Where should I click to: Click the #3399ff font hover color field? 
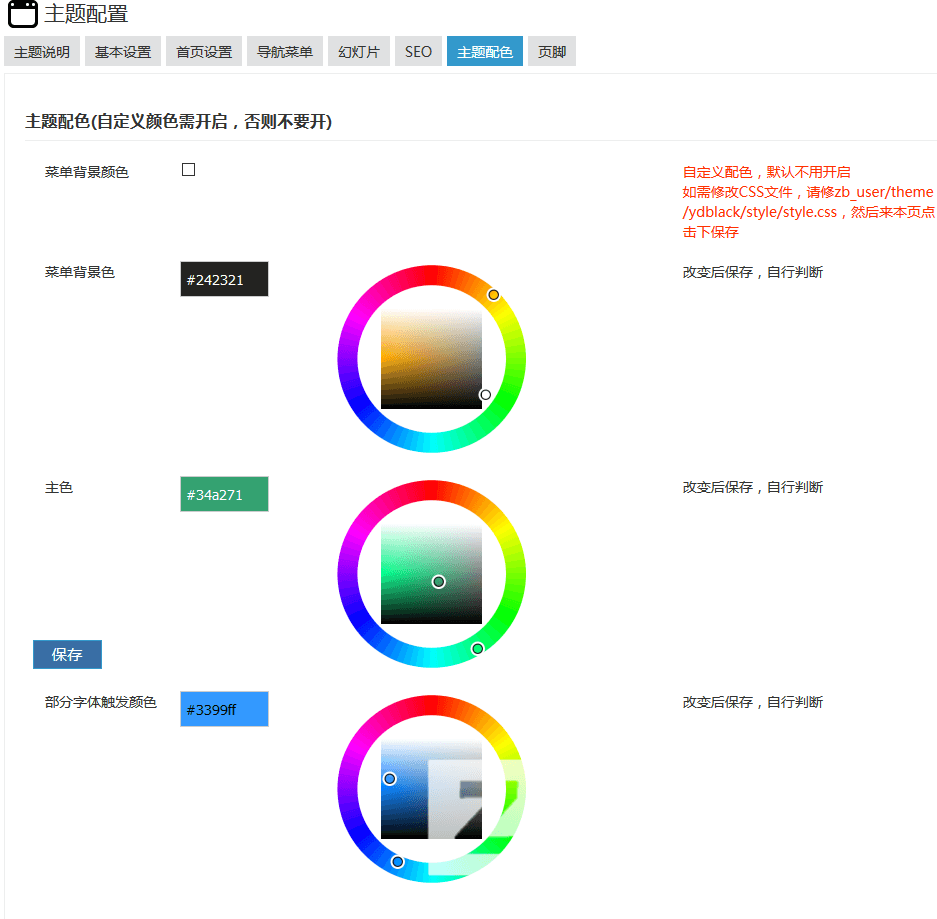224,709
